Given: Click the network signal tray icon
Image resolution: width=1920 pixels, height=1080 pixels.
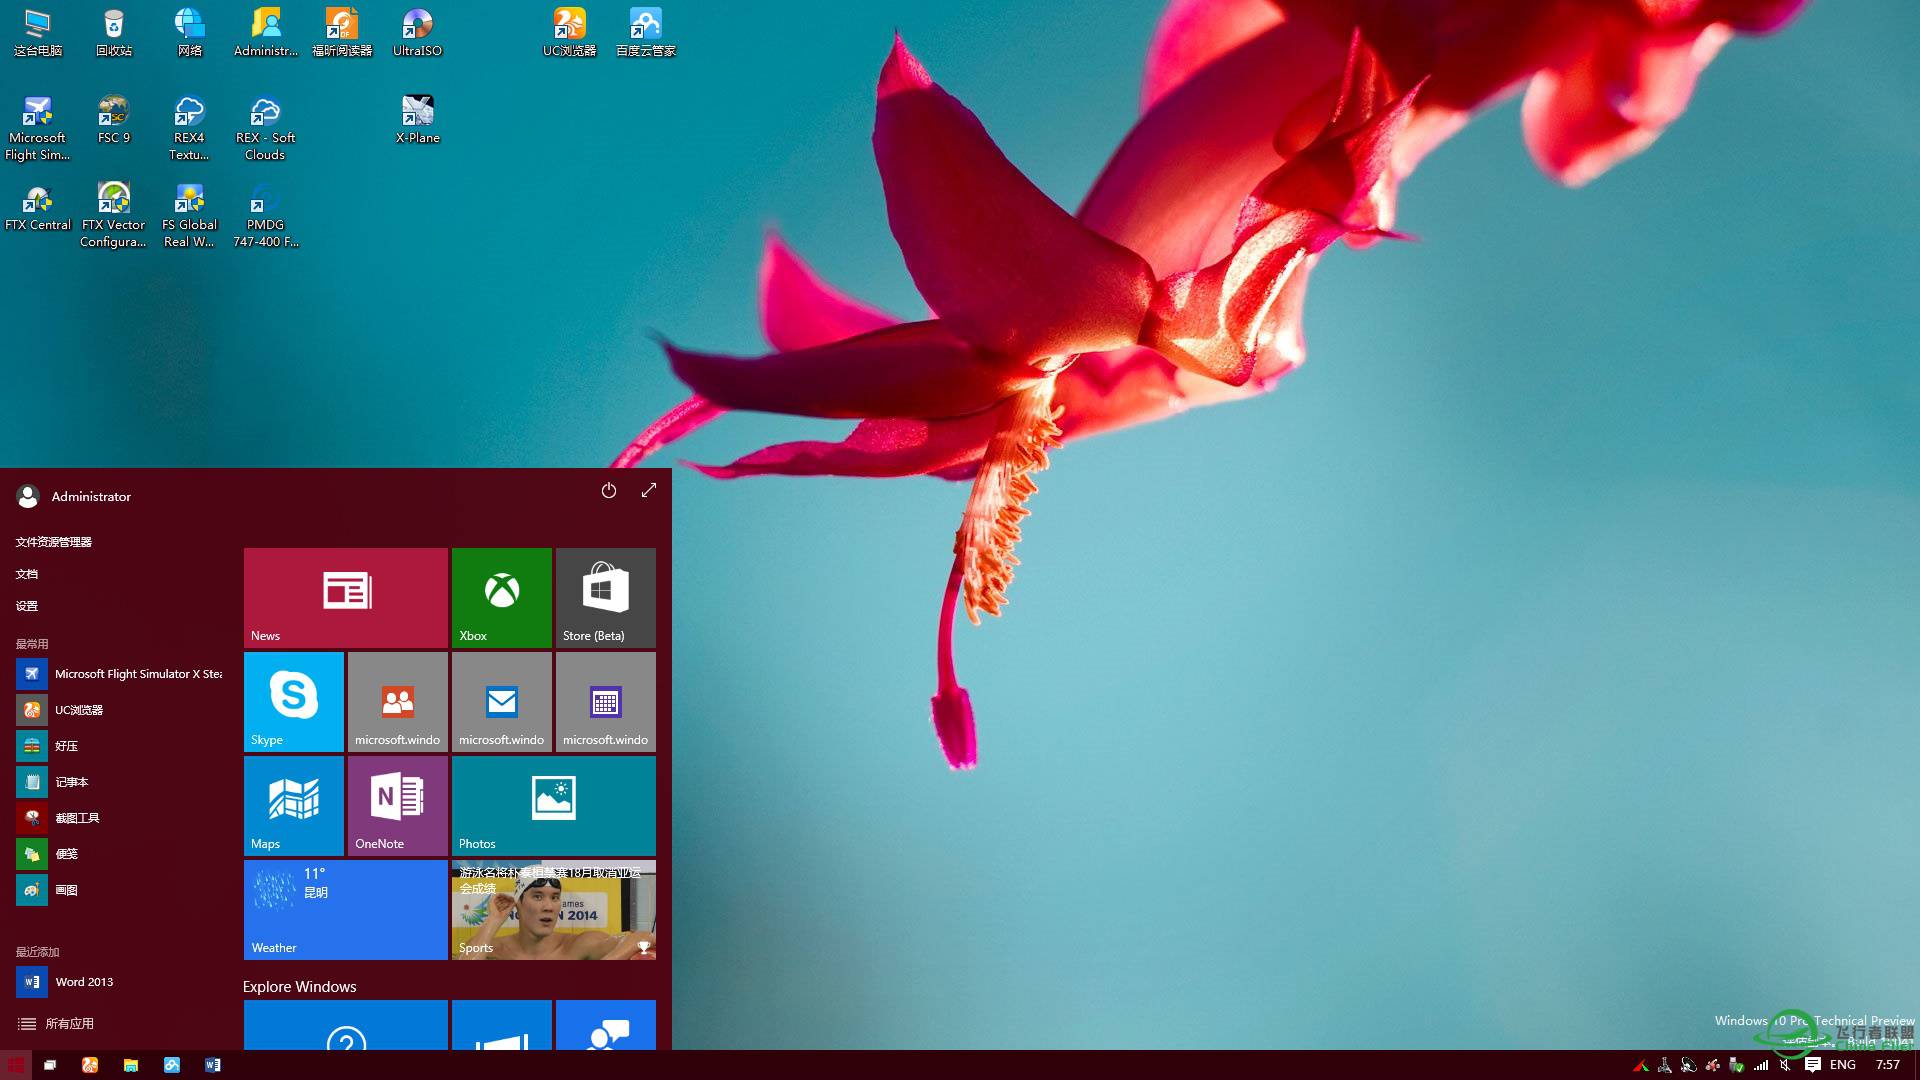Looking at the screenshot, I should [x=1761, y=1065].
